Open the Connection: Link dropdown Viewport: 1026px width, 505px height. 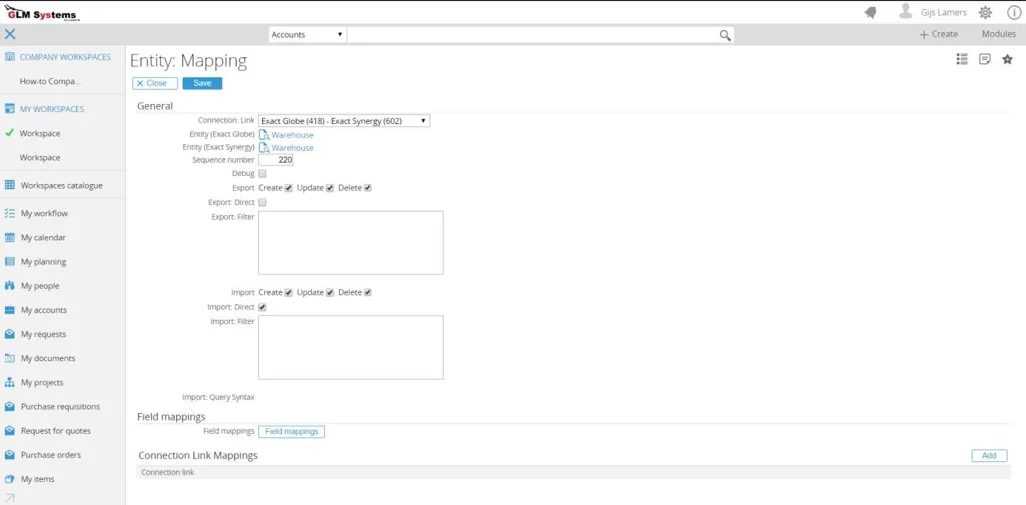343,121
